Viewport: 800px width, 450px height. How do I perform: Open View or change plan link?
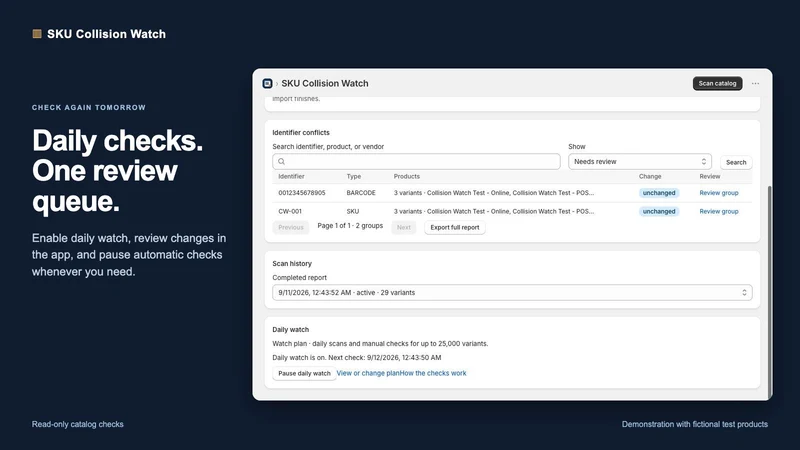[x=368, y=373]
